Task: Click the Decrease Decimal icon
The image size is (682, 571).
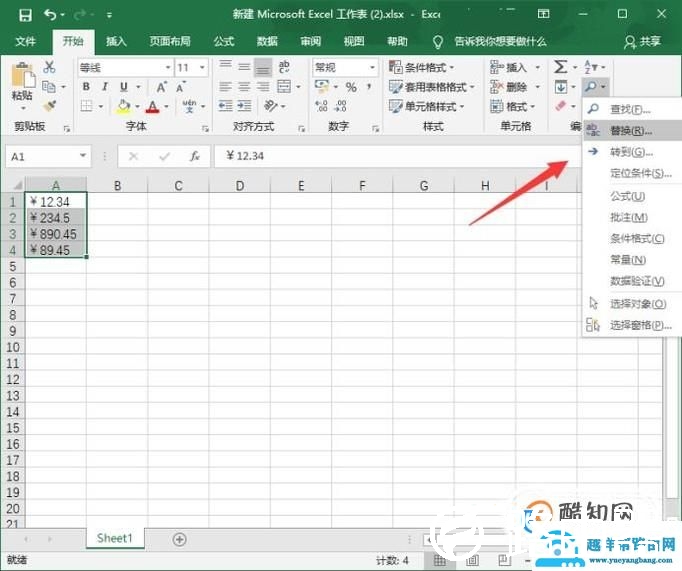Action: (x=341, y=106)
